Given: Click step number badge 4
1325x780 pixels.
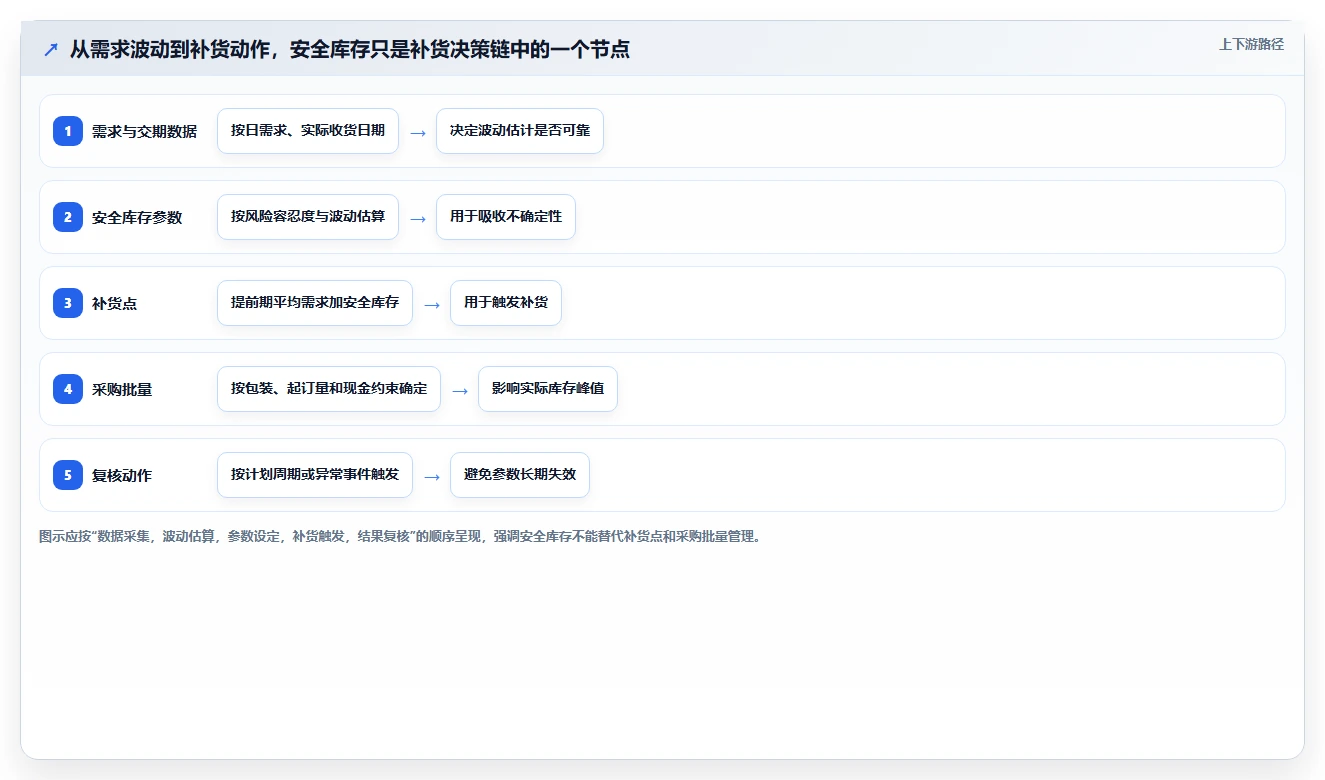Looking at the screenshot, I should (x=68, y=388).
